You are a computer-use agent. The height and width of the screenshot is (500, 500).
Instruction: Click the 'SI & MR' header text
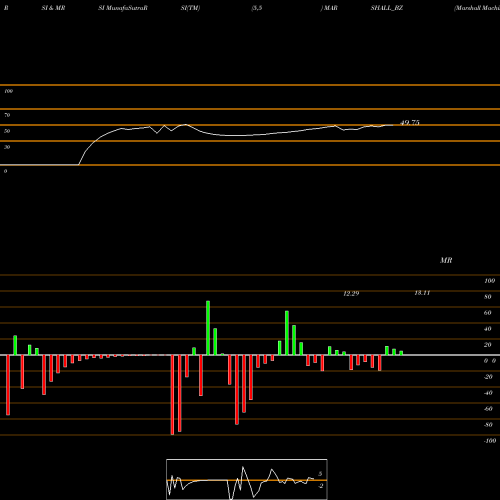tap(53, 8)
